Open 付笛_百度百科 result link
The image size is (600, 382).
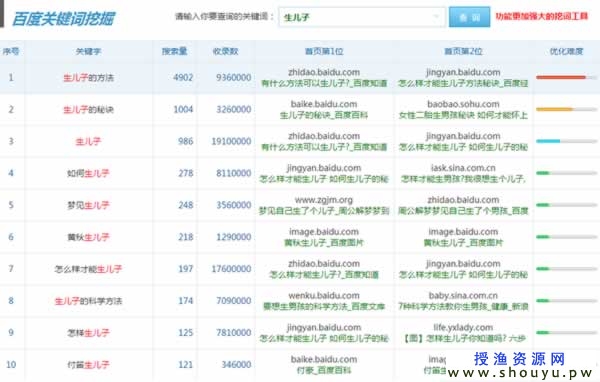pos(324,370)
